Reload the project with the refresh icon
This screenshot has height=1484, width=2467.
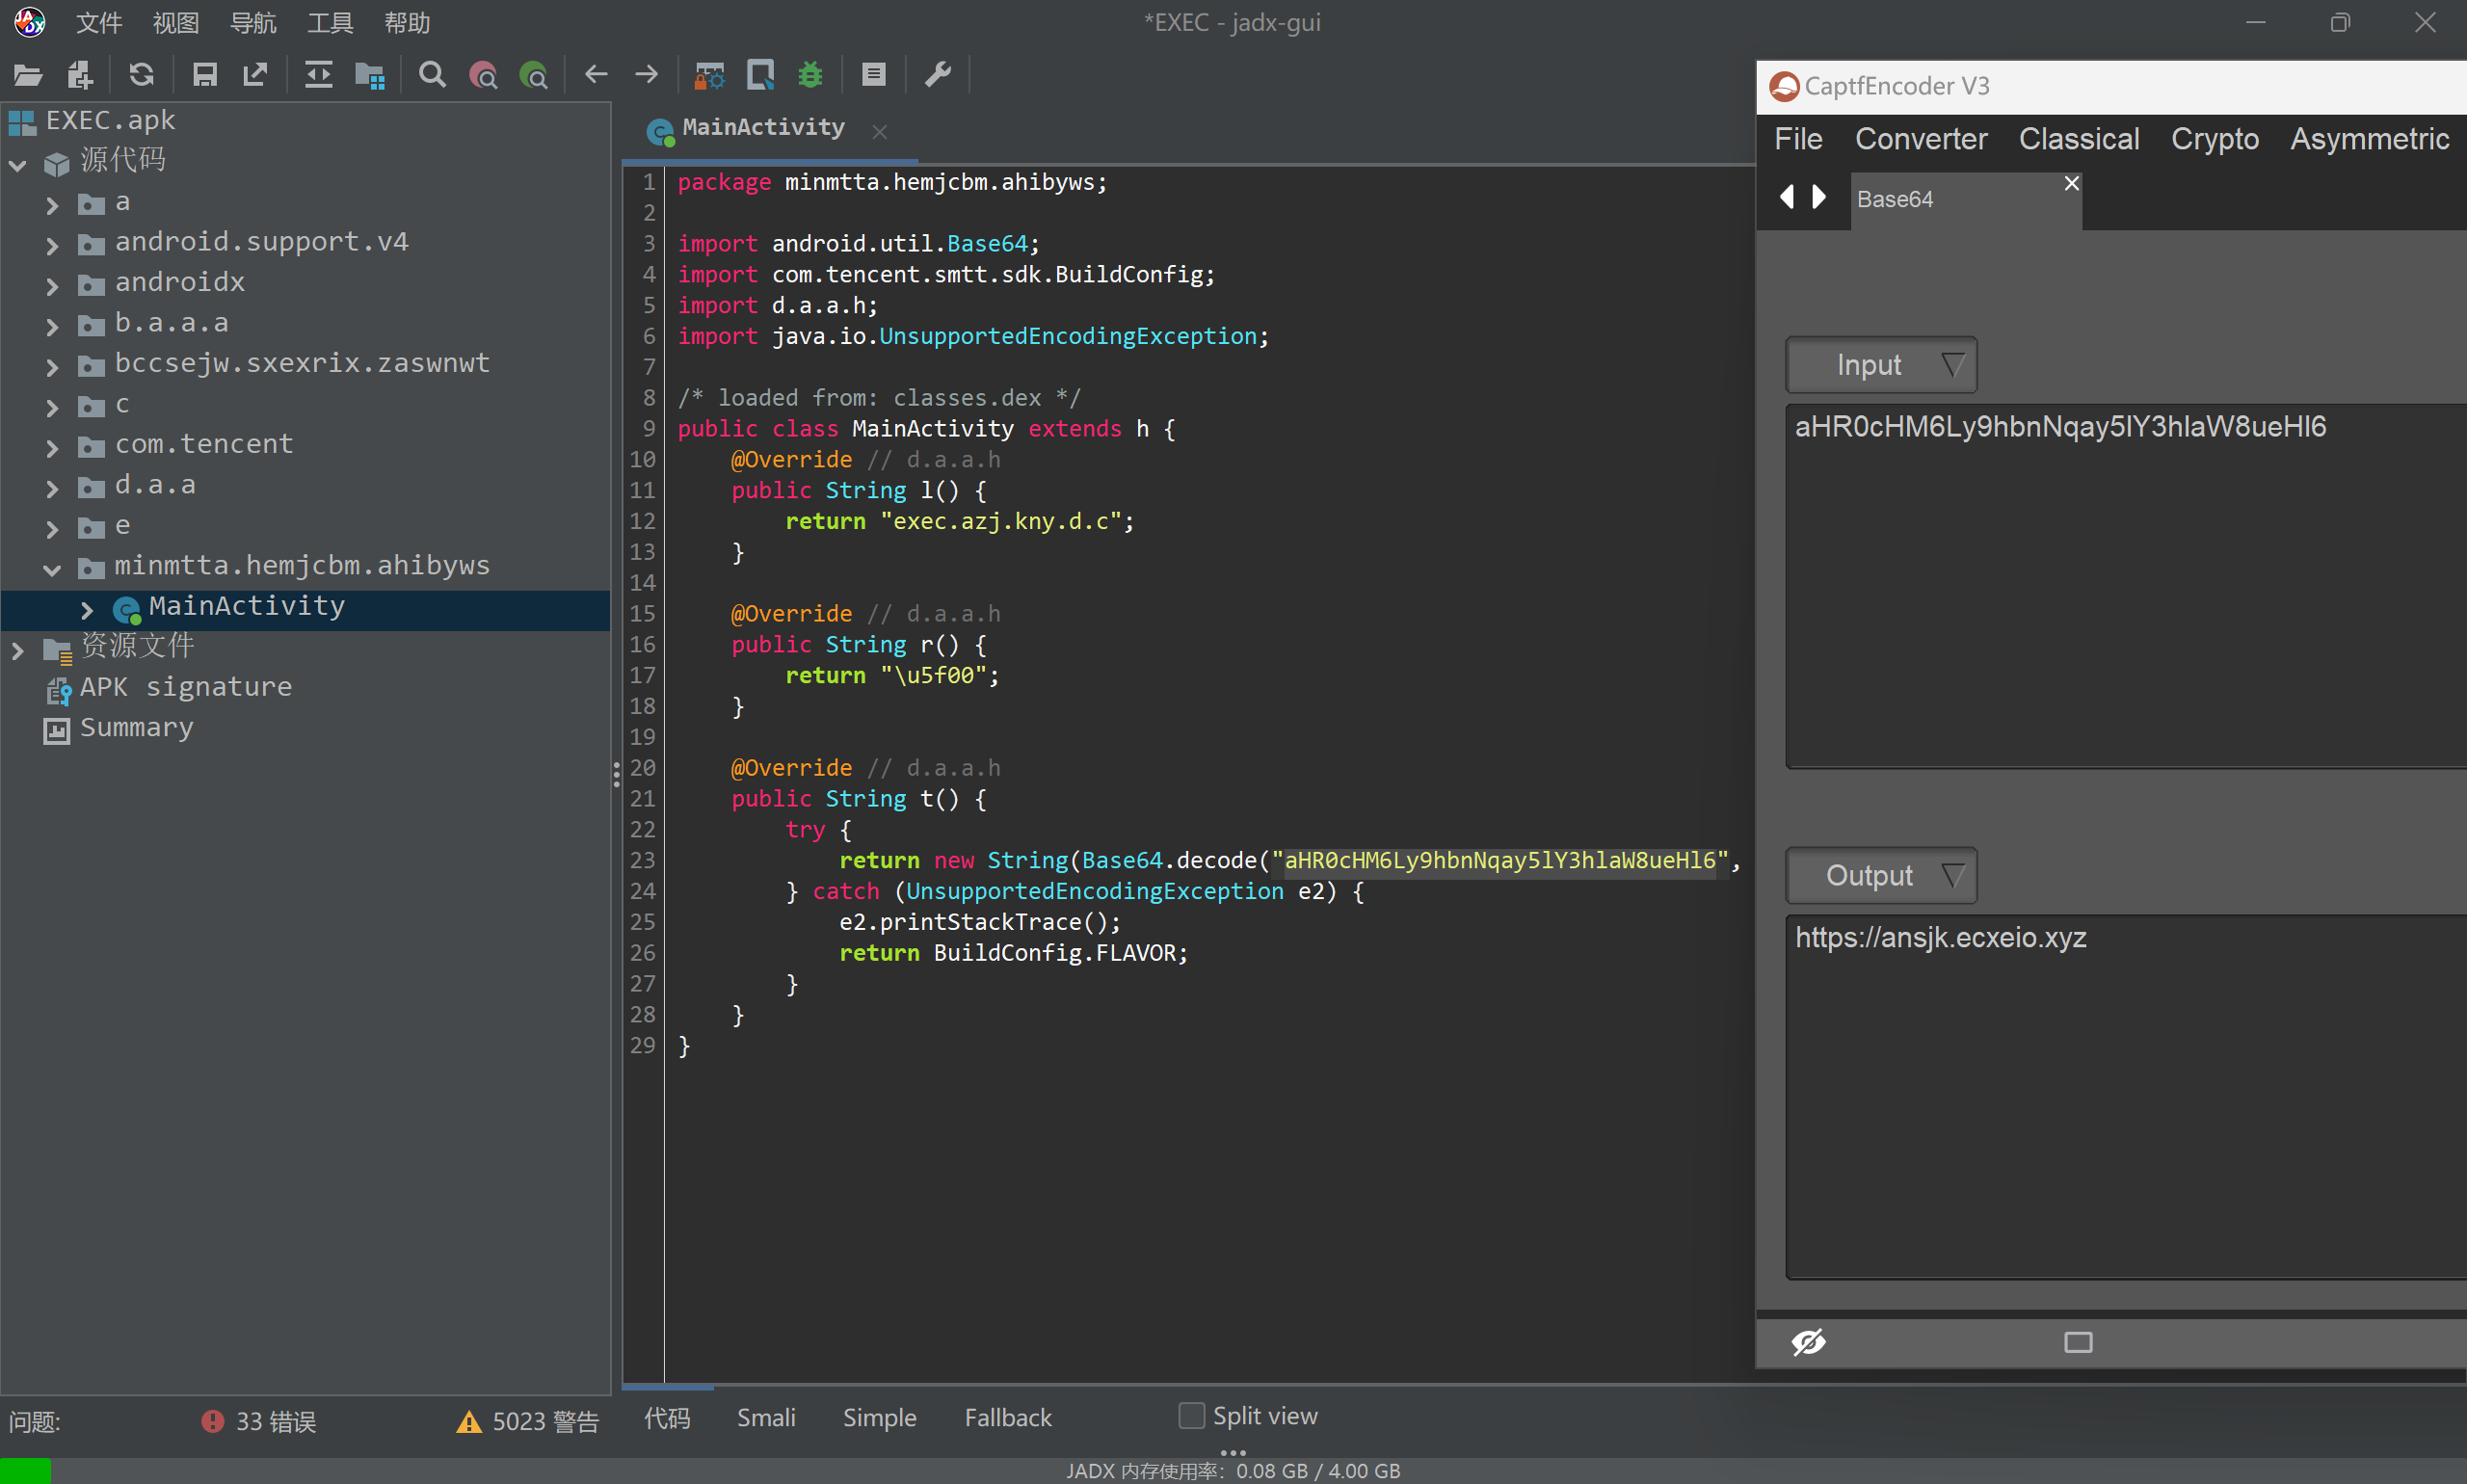click(x=142, y=75)
